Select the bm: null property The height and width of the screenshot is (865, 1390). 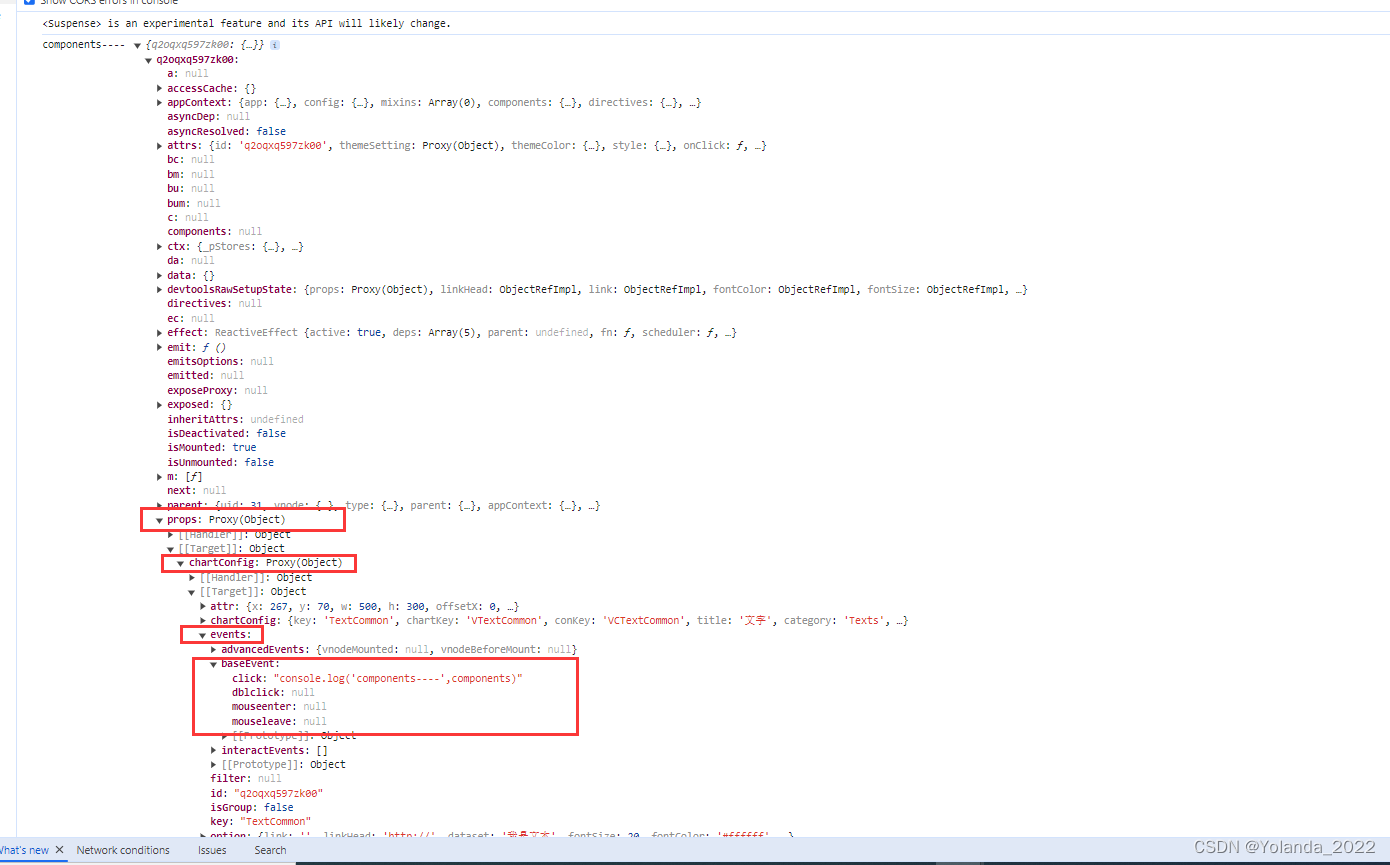pos(191,174)
